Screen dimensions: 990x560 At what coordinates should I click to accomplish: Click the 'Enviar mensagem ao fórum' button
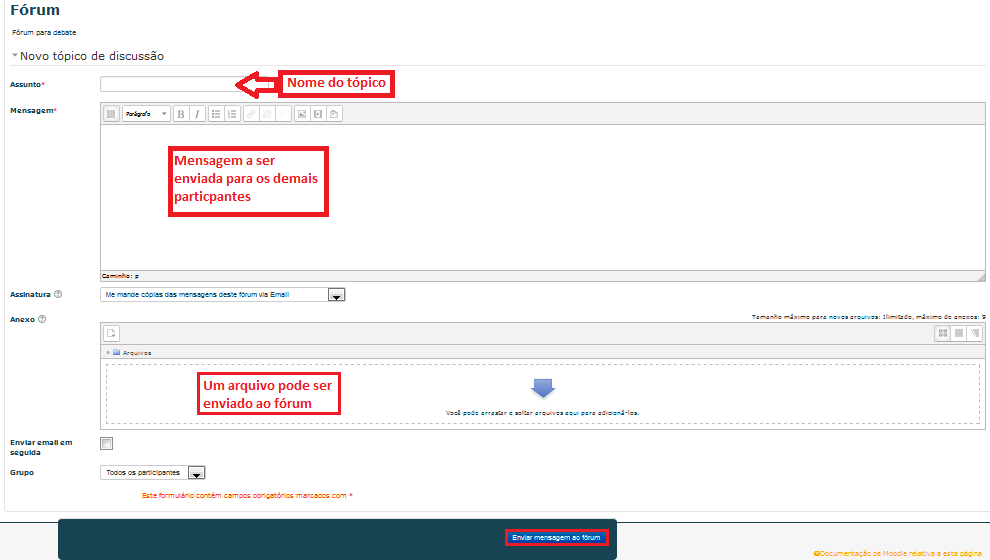click(x=556, y=537)
